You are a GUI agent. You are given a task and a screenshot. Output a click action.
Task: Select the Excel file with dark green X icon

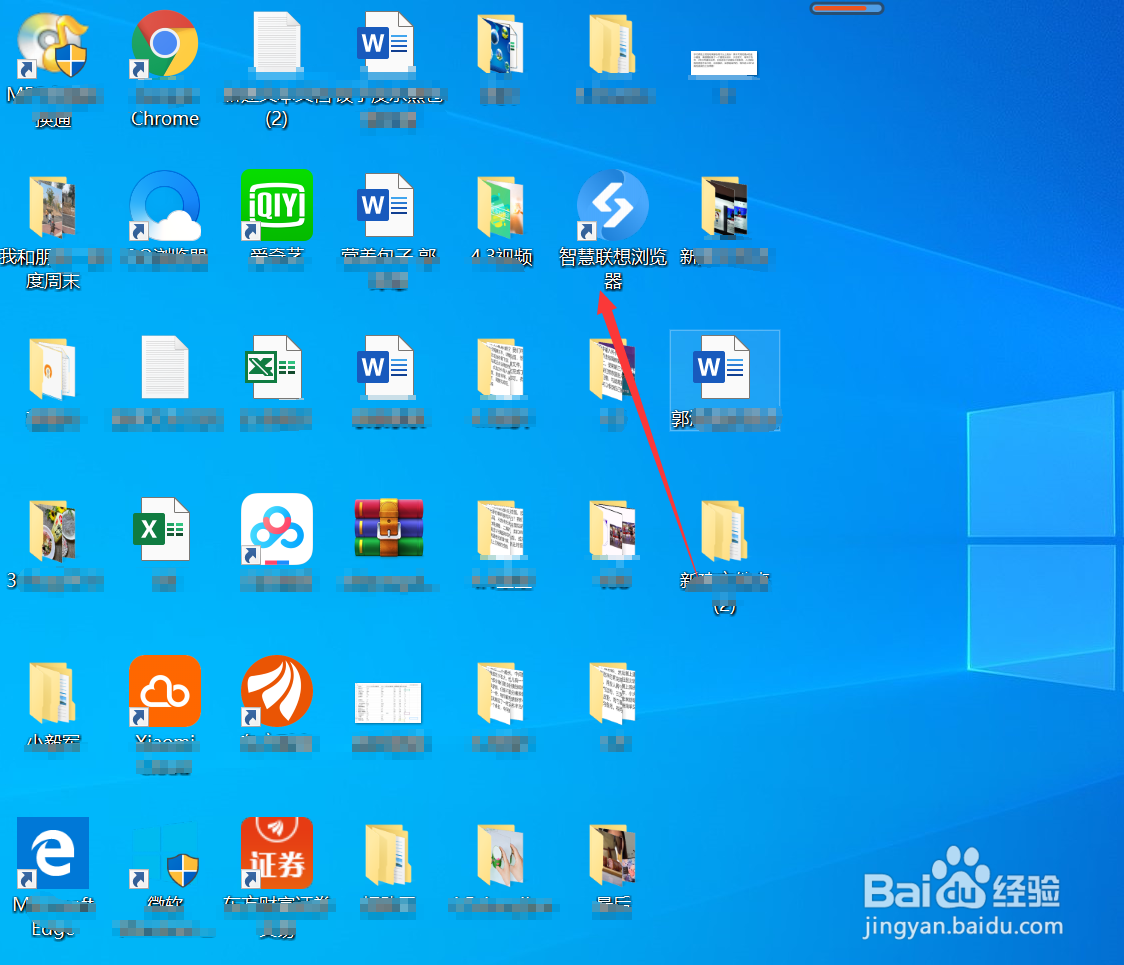(162, 529)
